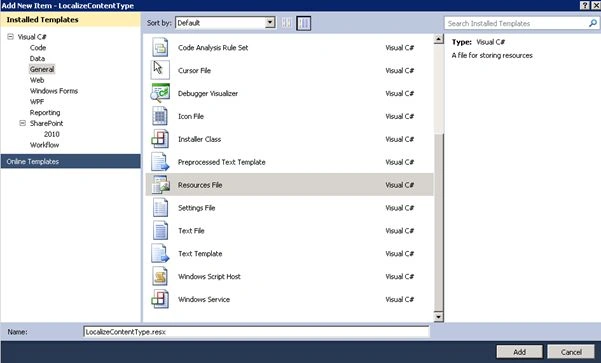
Task: Close the Add New Item dialog
Action: 596,5
